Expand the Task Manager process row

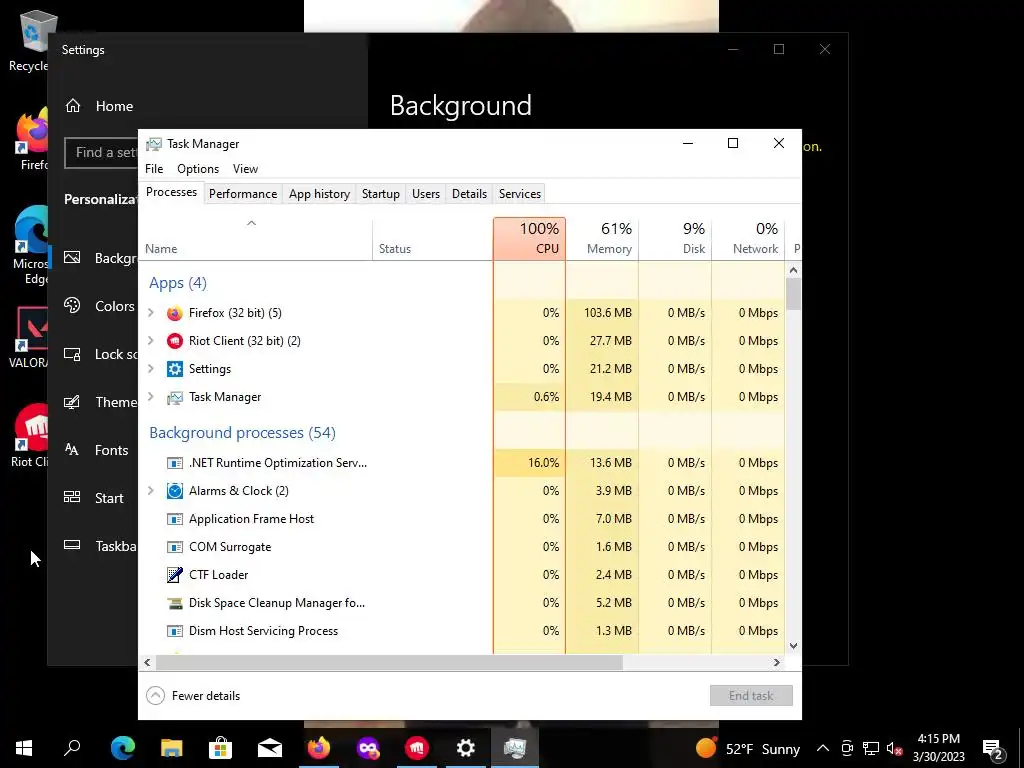tap(151, 396)
